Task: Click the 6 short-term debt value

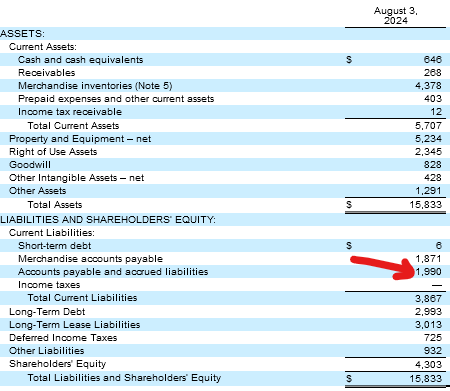Action: (439, 246)
